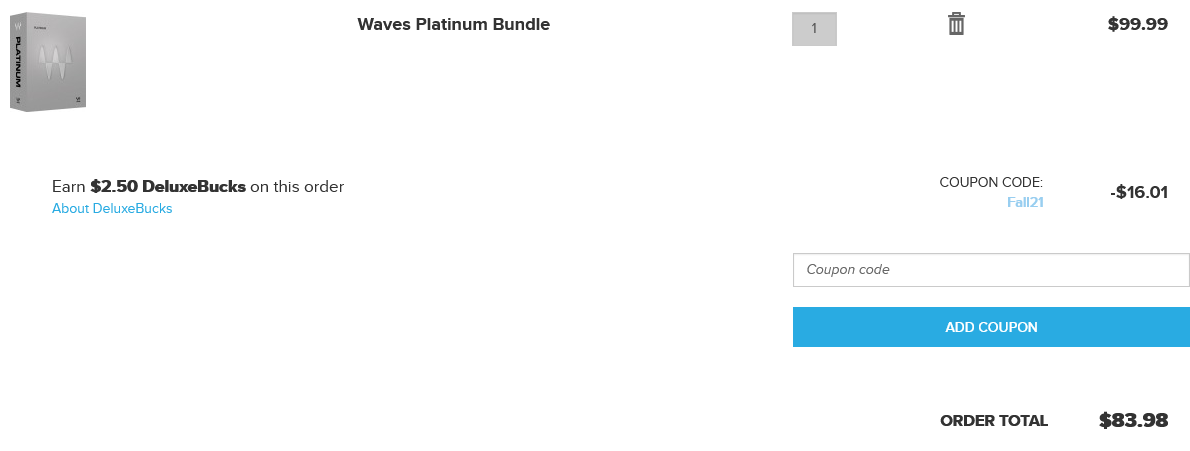
Task: Click the bold $2.50 rewards amount
Action: point(114,187)
